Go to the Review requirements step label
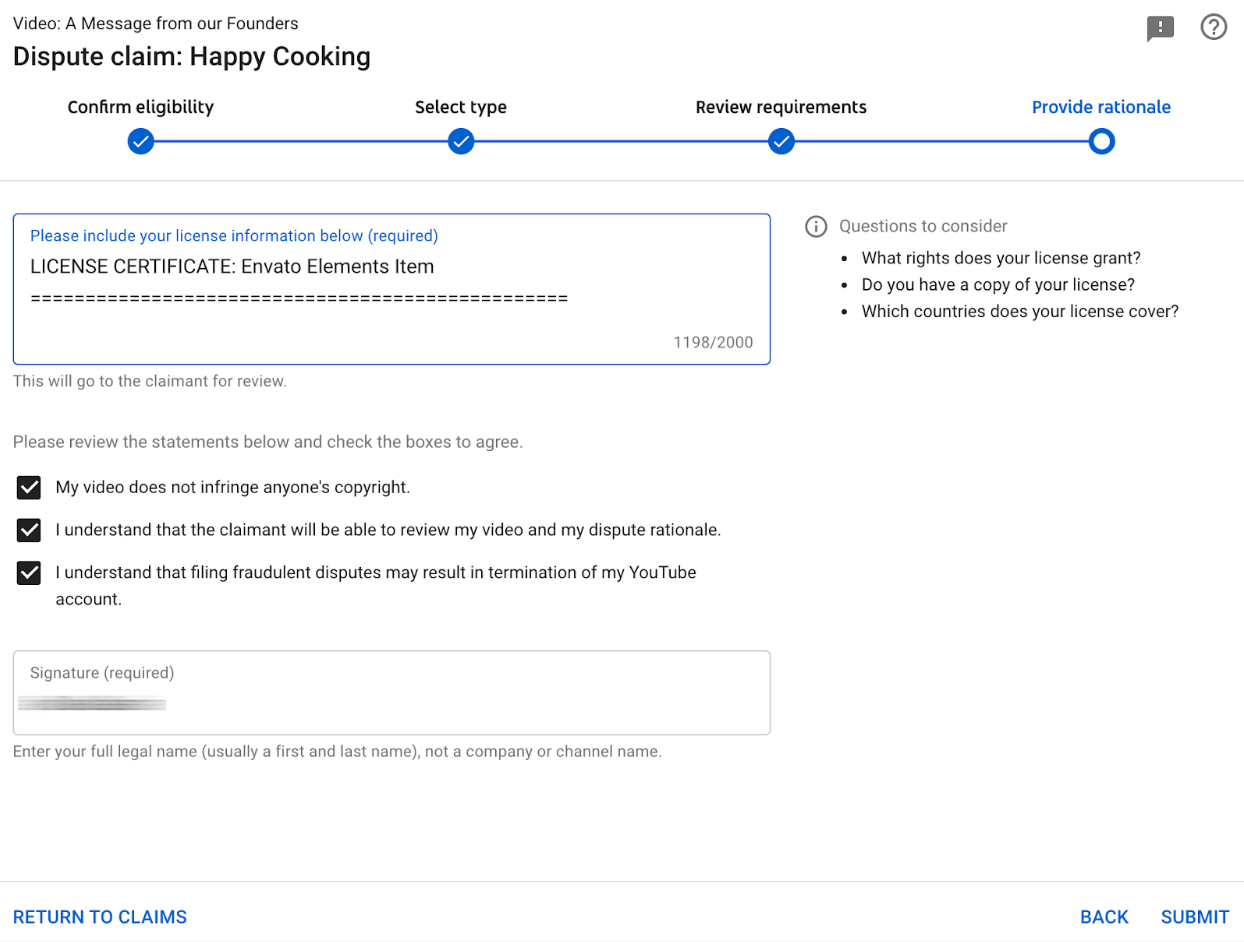This screenshot has width=1244, height=942. 781,107
